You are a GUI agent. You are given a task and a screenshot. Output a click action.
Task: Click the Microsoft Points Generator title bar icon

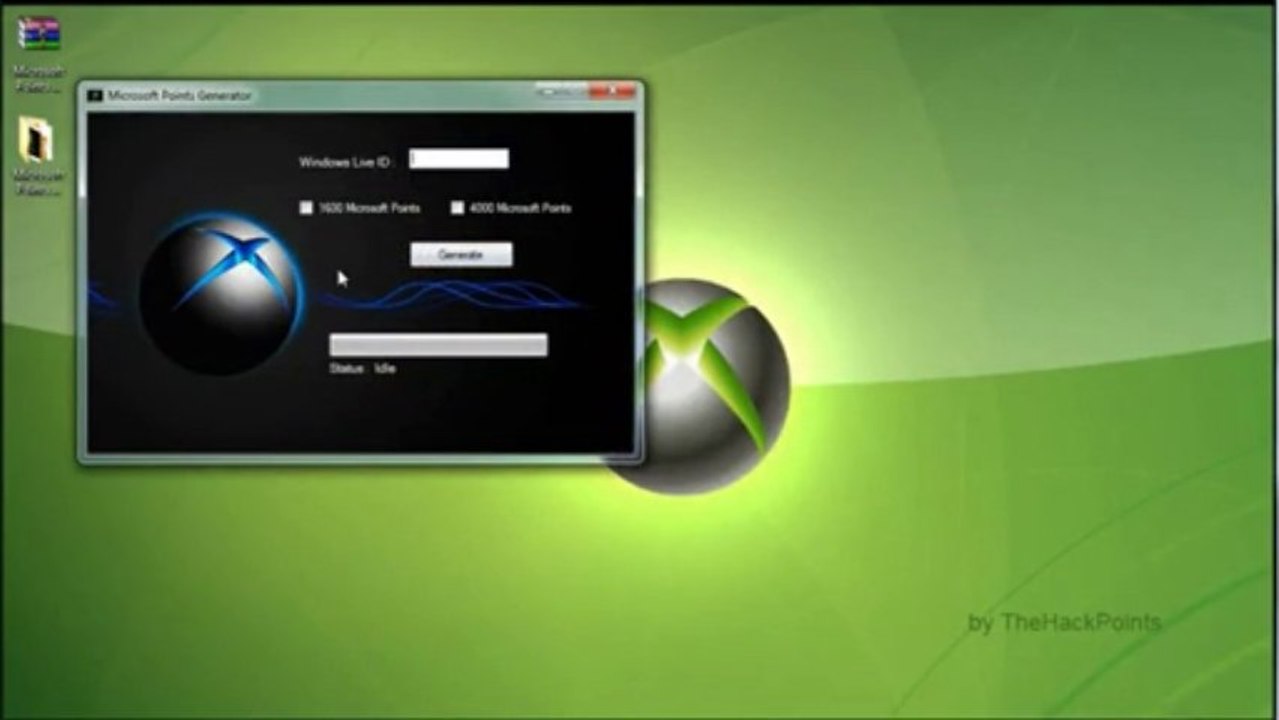[x=96, y=95]
